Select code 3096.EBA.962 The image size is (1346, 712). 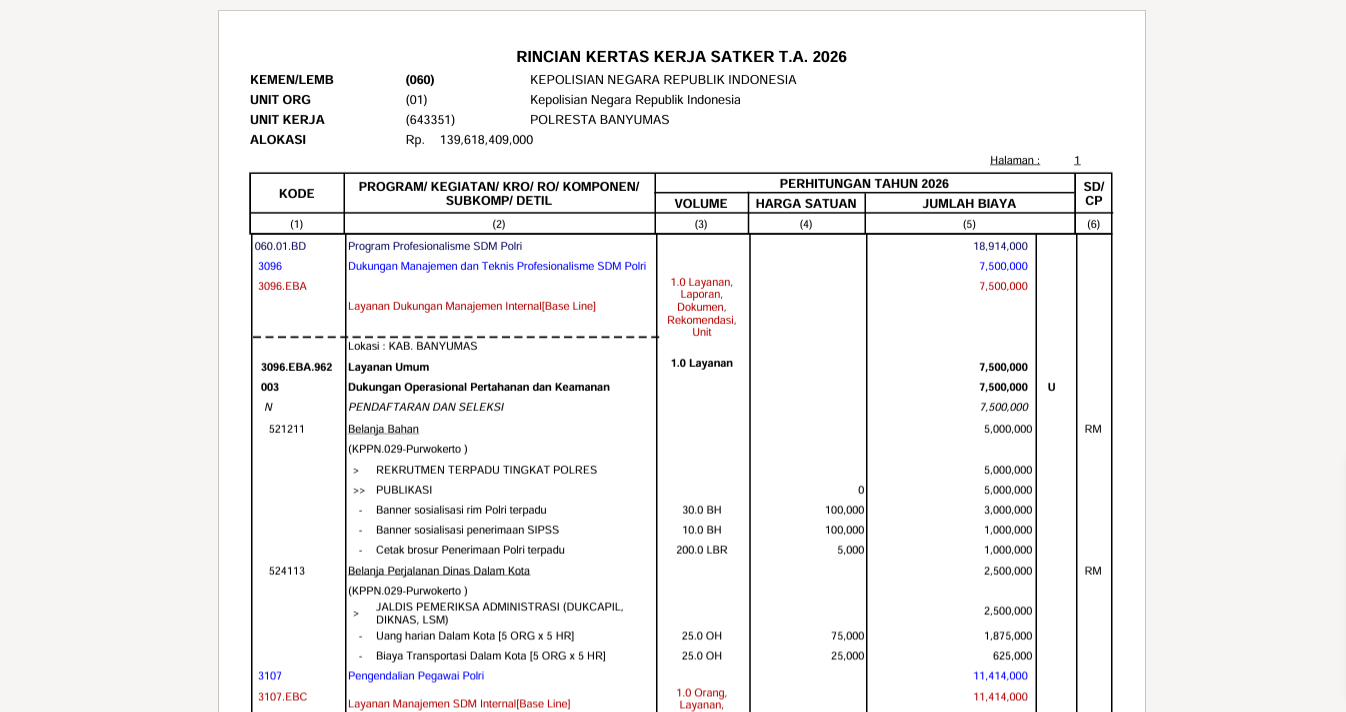[x=297, y=367]
